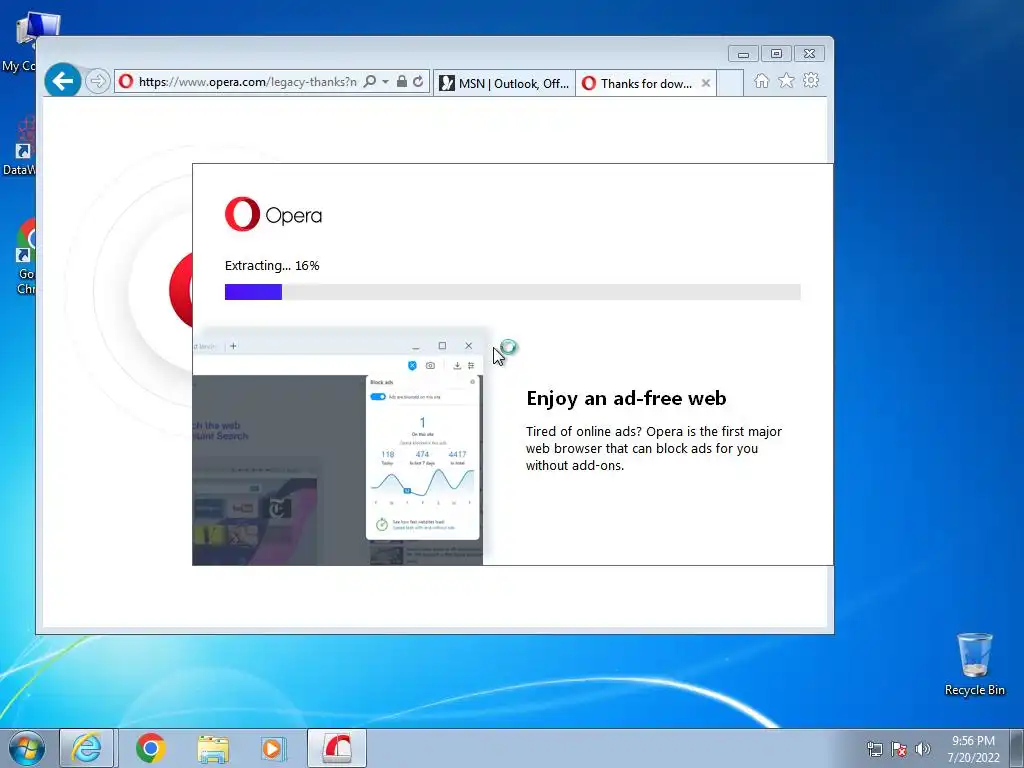Click the network status tray icon
This screenshot has width=1024, height=768.
click(x=874, y=749)
